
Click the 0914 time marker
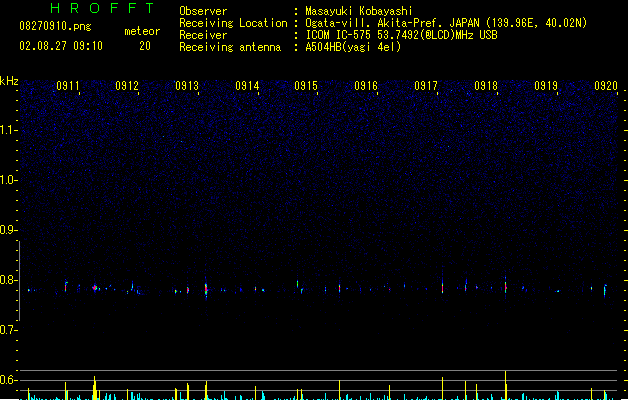pyautogui.click(x=247, y=86)
